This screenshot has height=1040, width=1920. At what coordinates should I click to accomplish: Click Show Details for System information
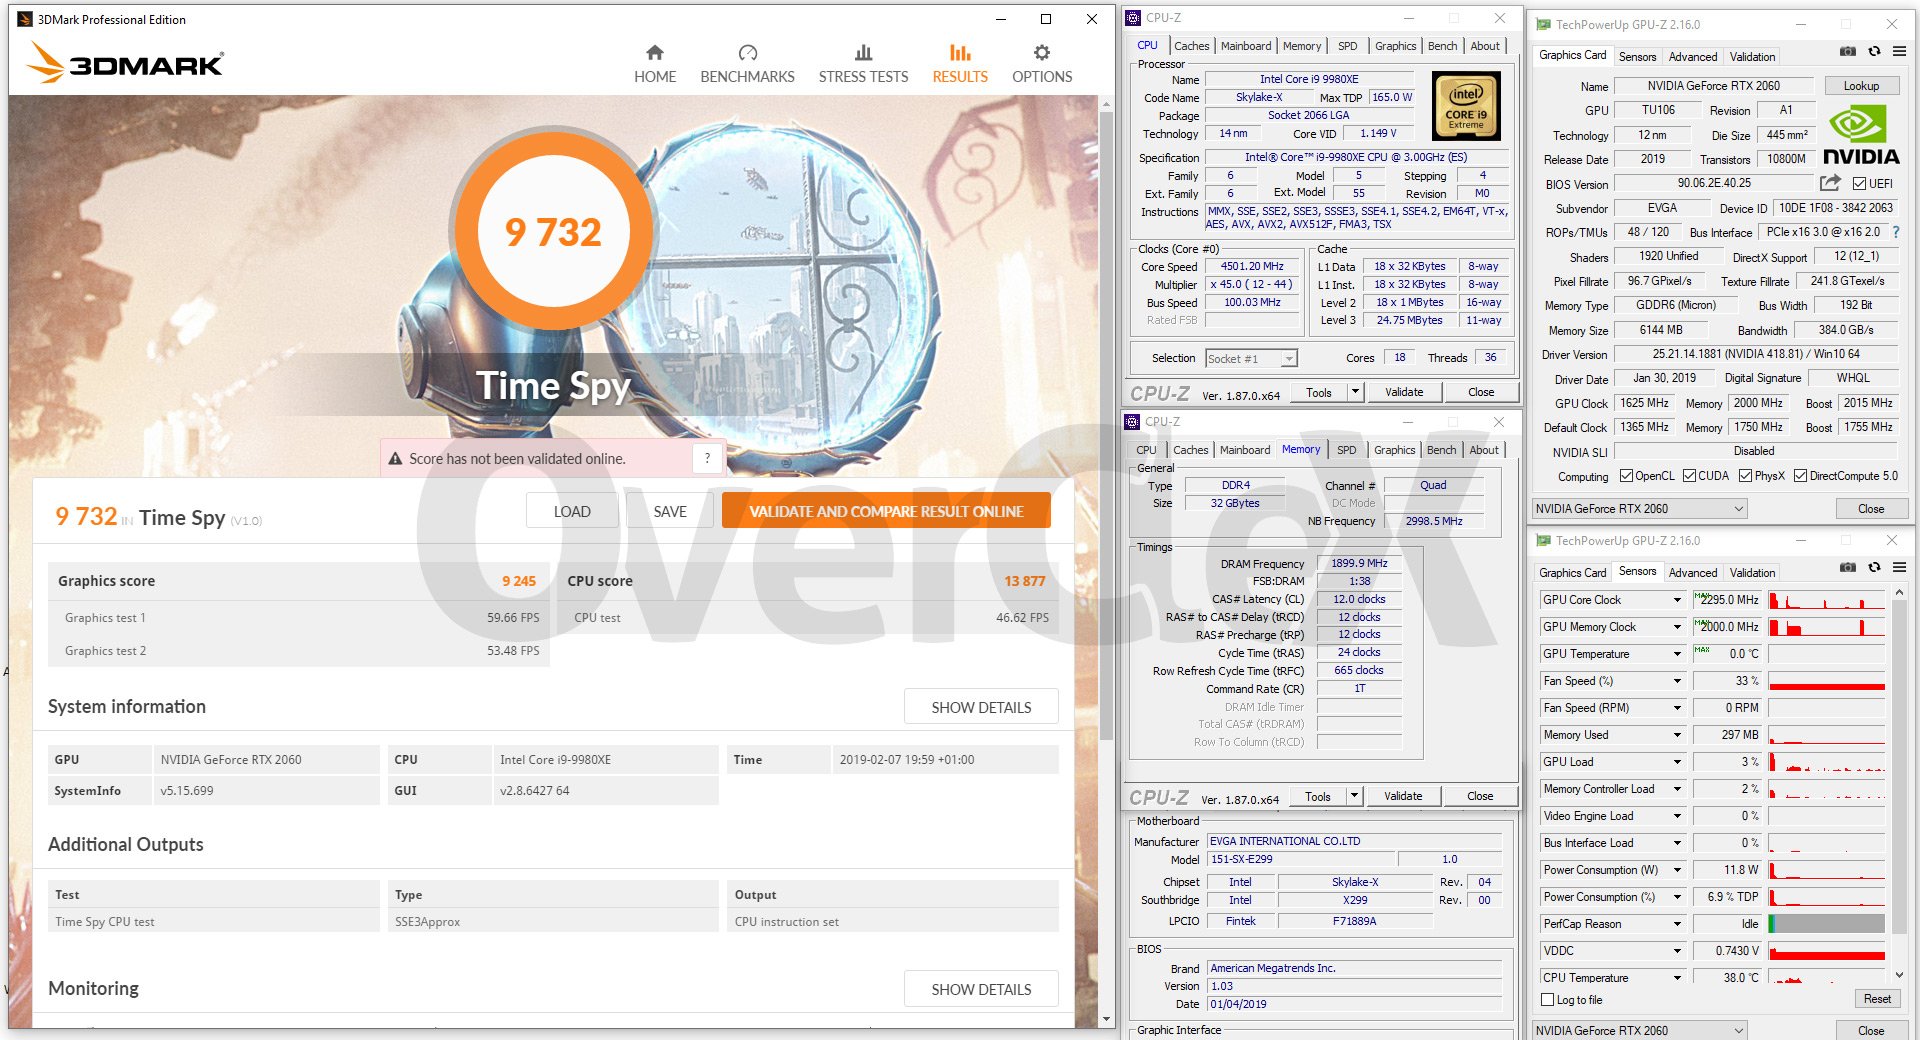(x=981, y=707)
